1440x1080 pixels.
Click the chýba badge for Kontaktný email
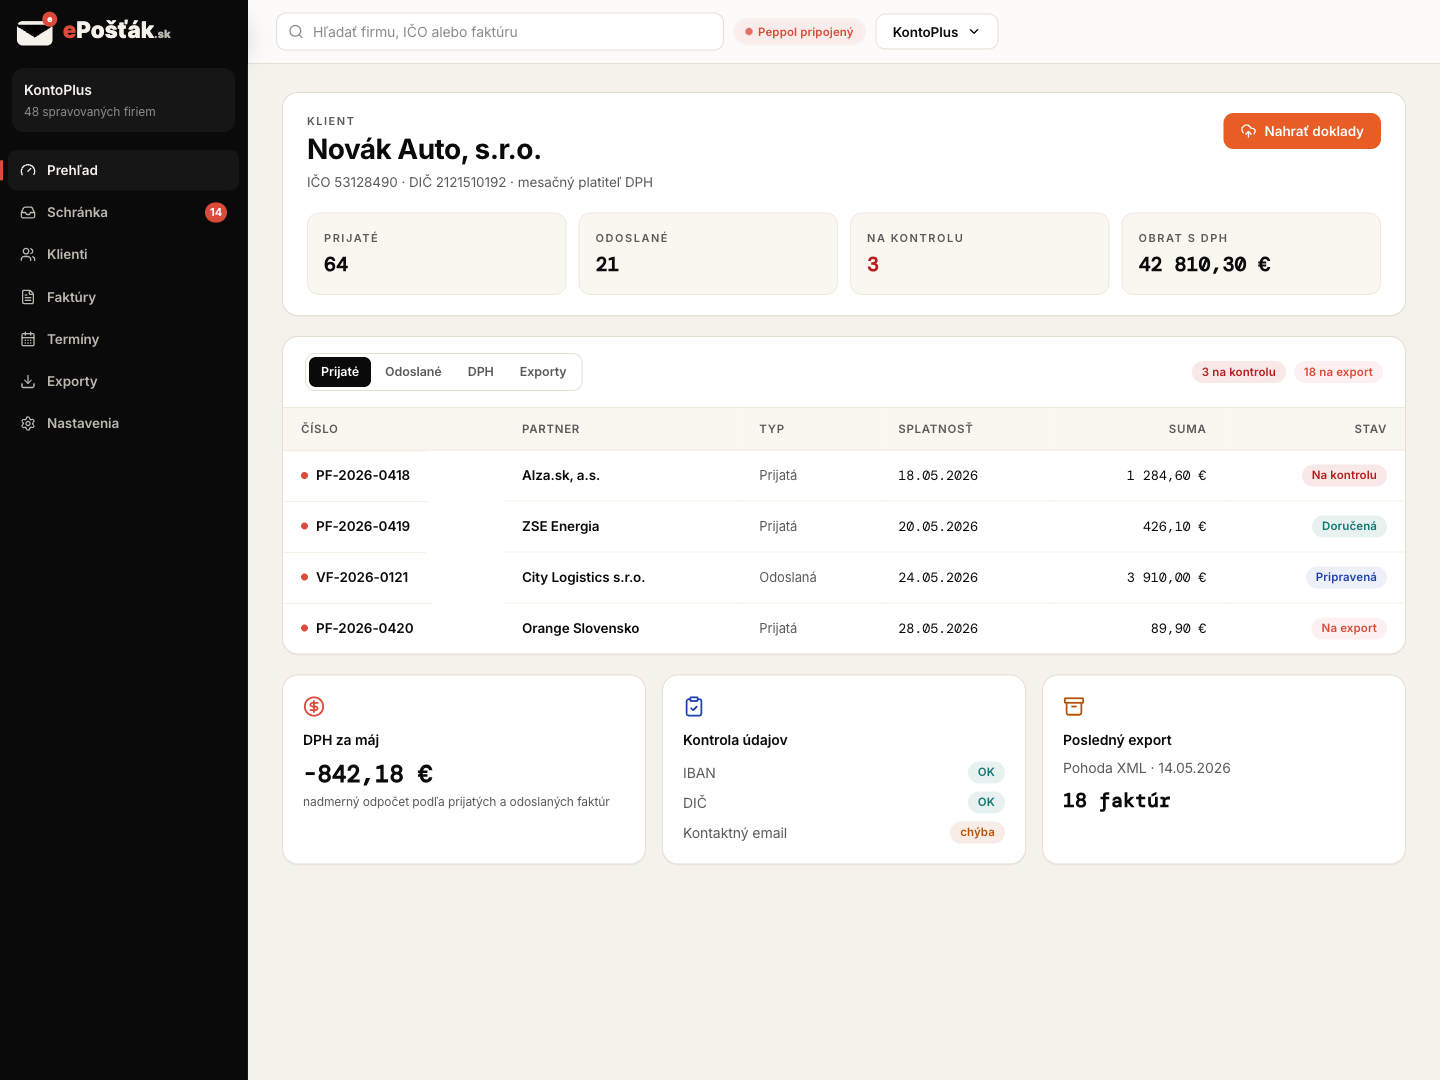pyautogui.click(x=977, y=832)
